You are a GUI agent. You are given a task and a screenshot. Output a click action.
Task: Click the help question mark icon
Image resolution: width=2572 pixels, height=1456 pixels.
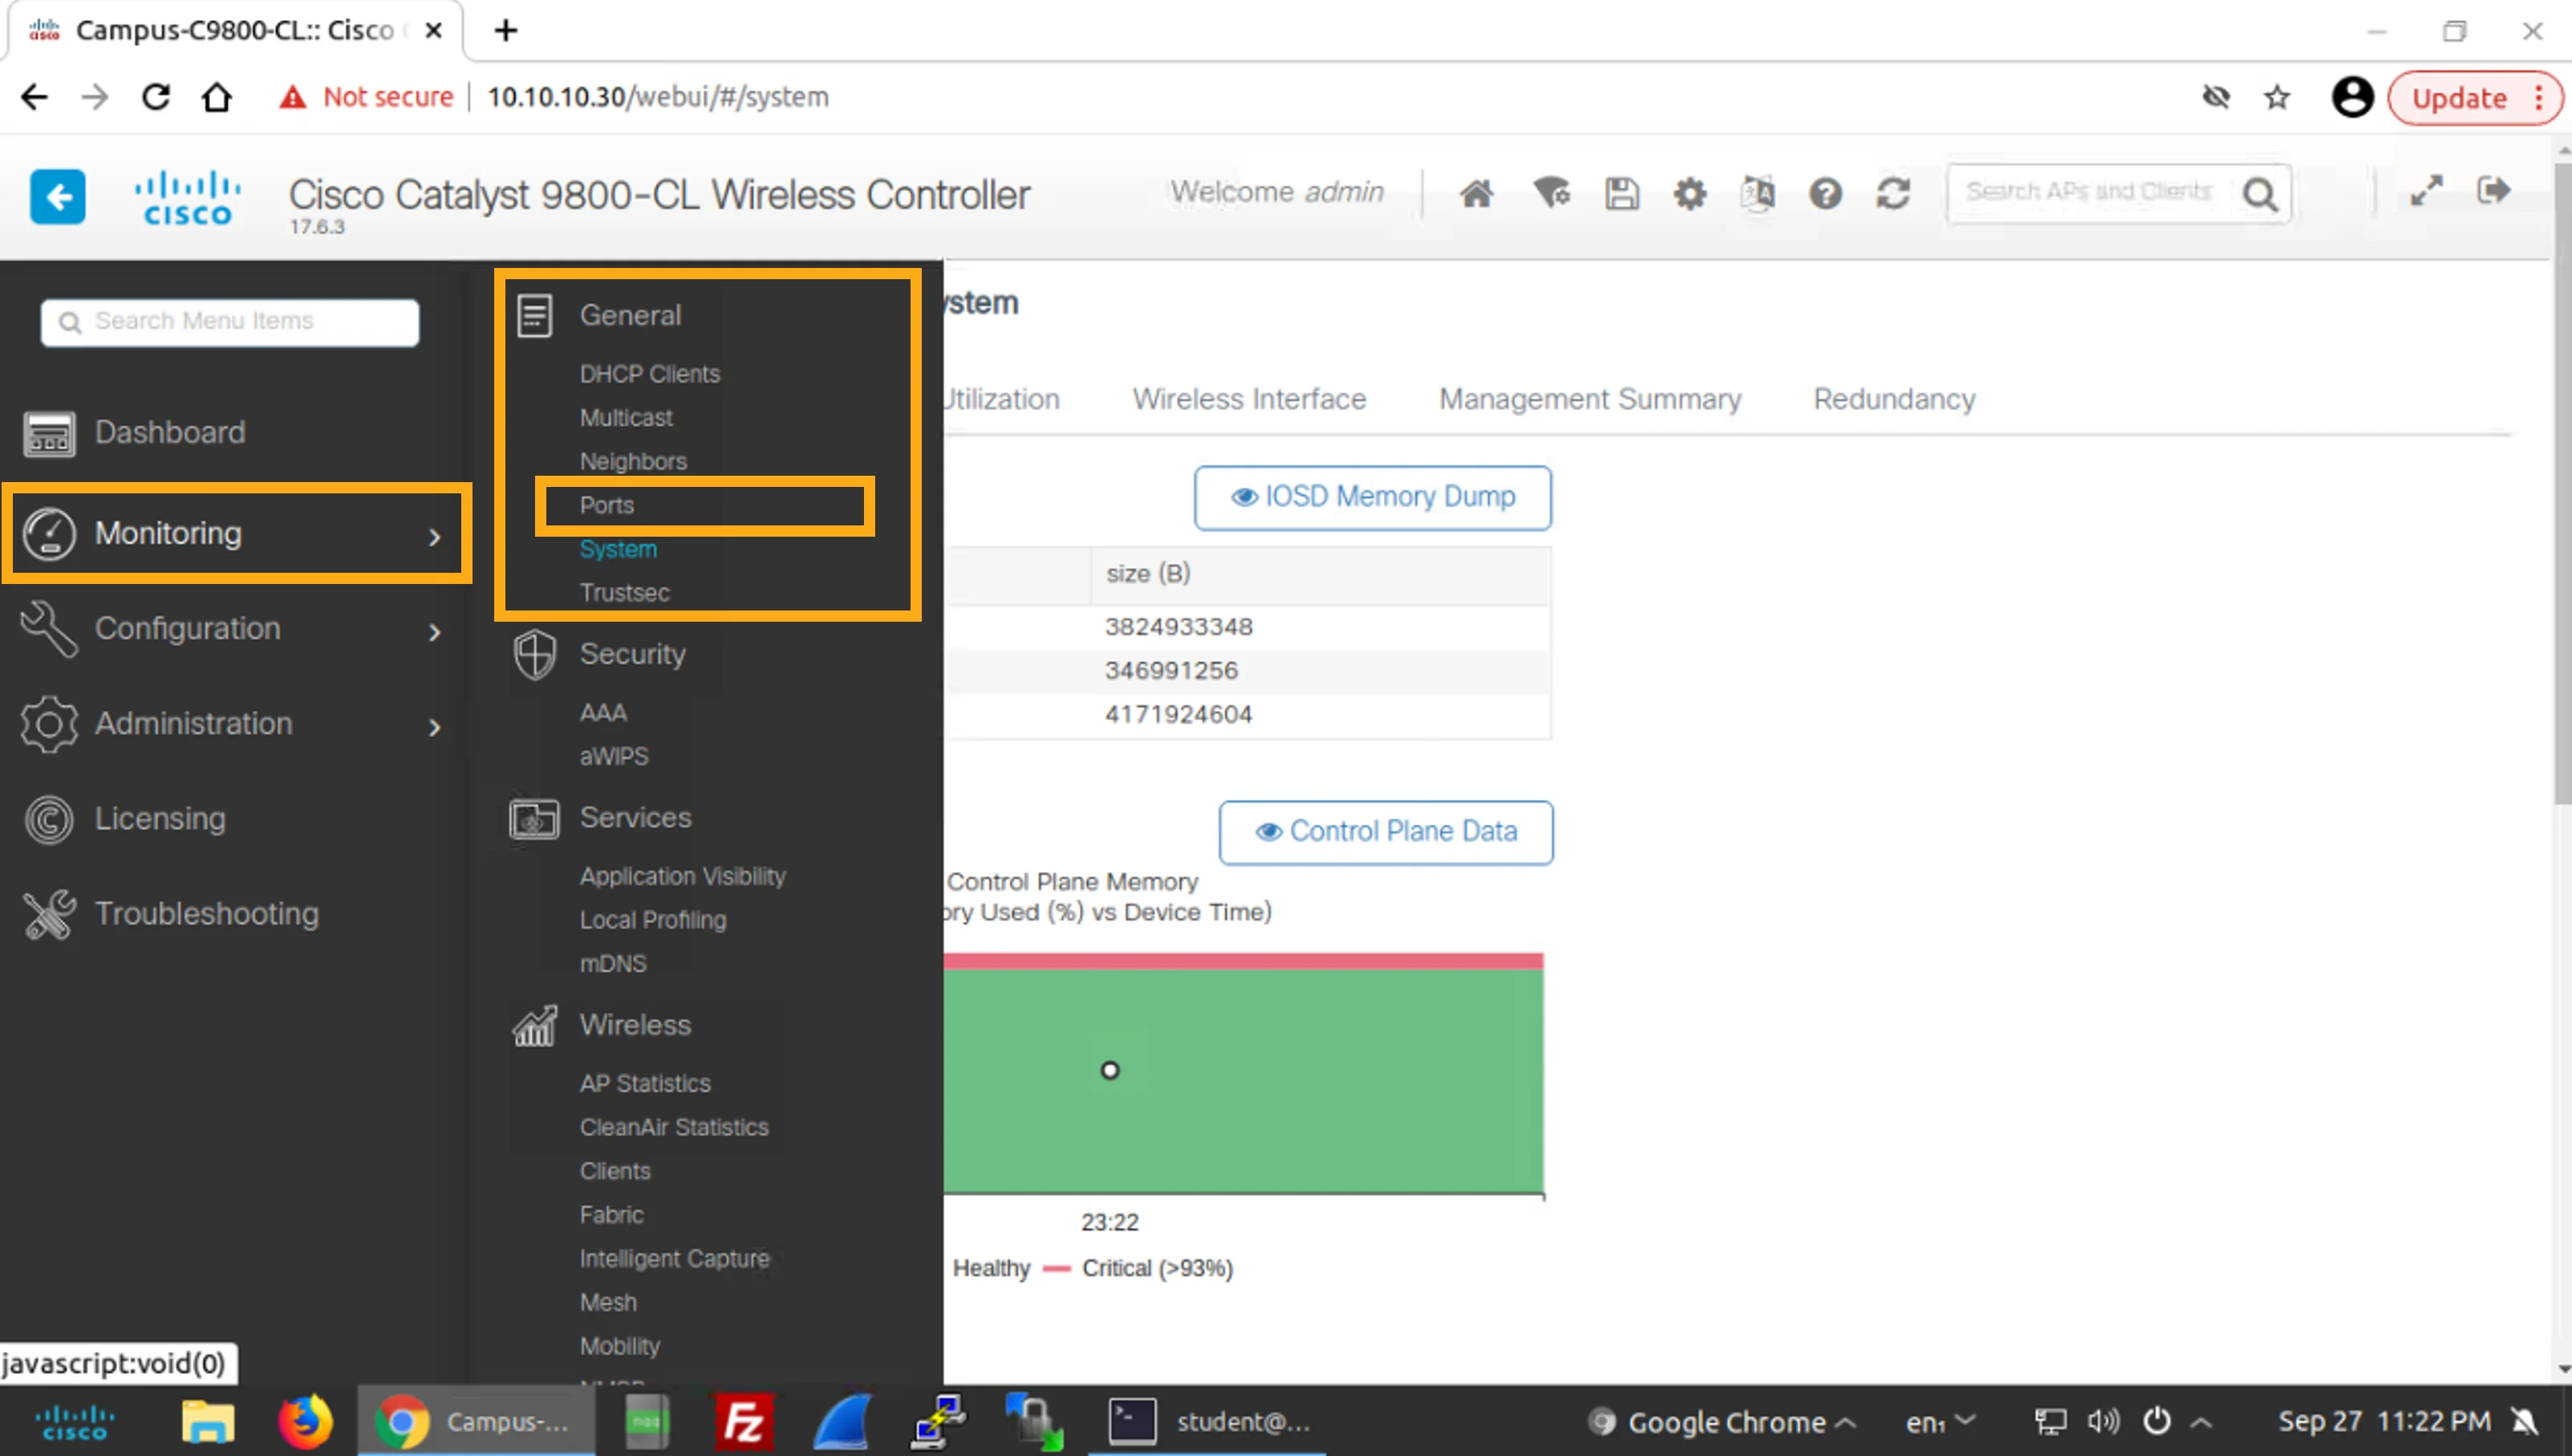coord(1825,193)
